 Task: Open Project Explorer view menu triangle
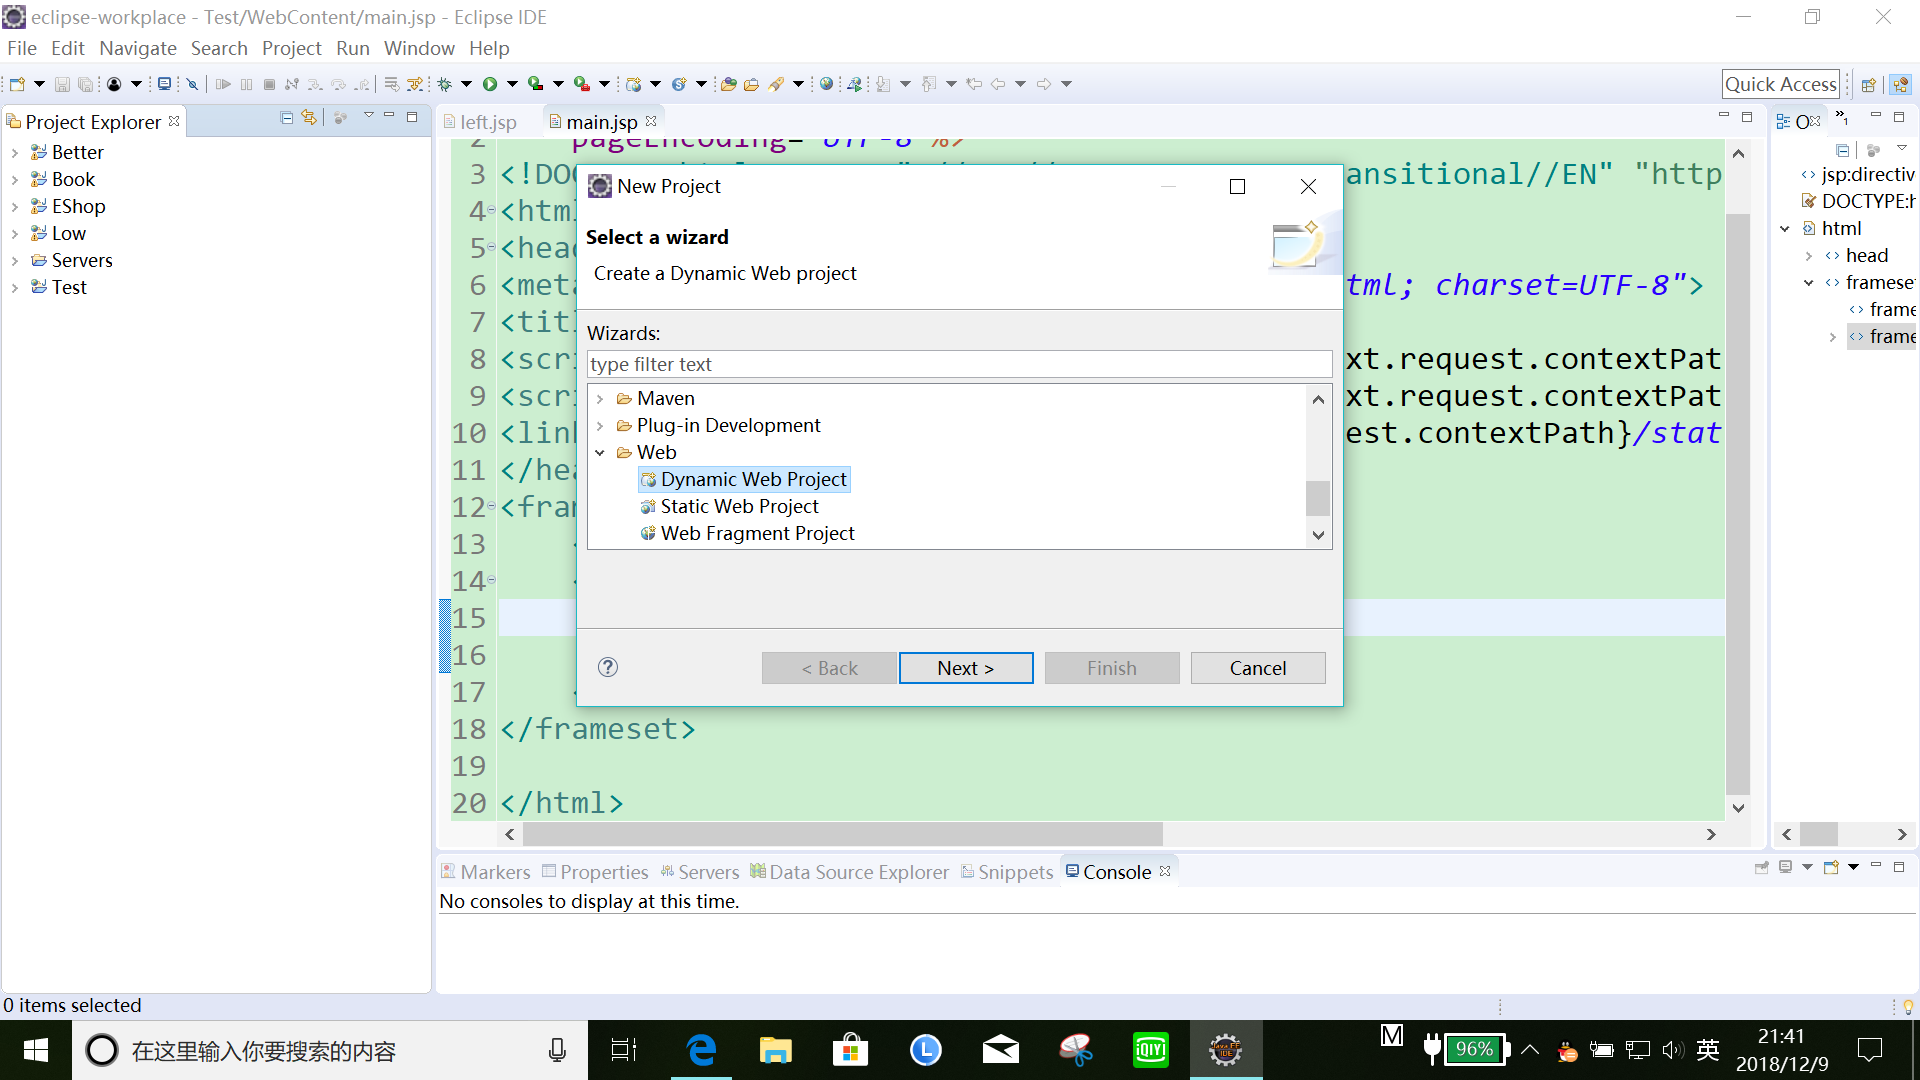point(368,117)
